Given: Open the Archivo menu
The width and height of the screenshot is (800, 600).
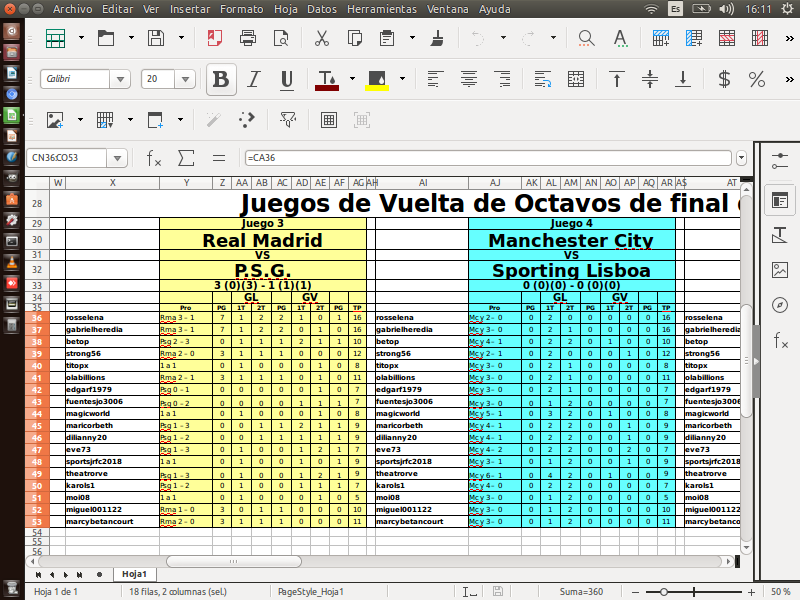Looking at the screenshot, I should click(x=72, y=9).
